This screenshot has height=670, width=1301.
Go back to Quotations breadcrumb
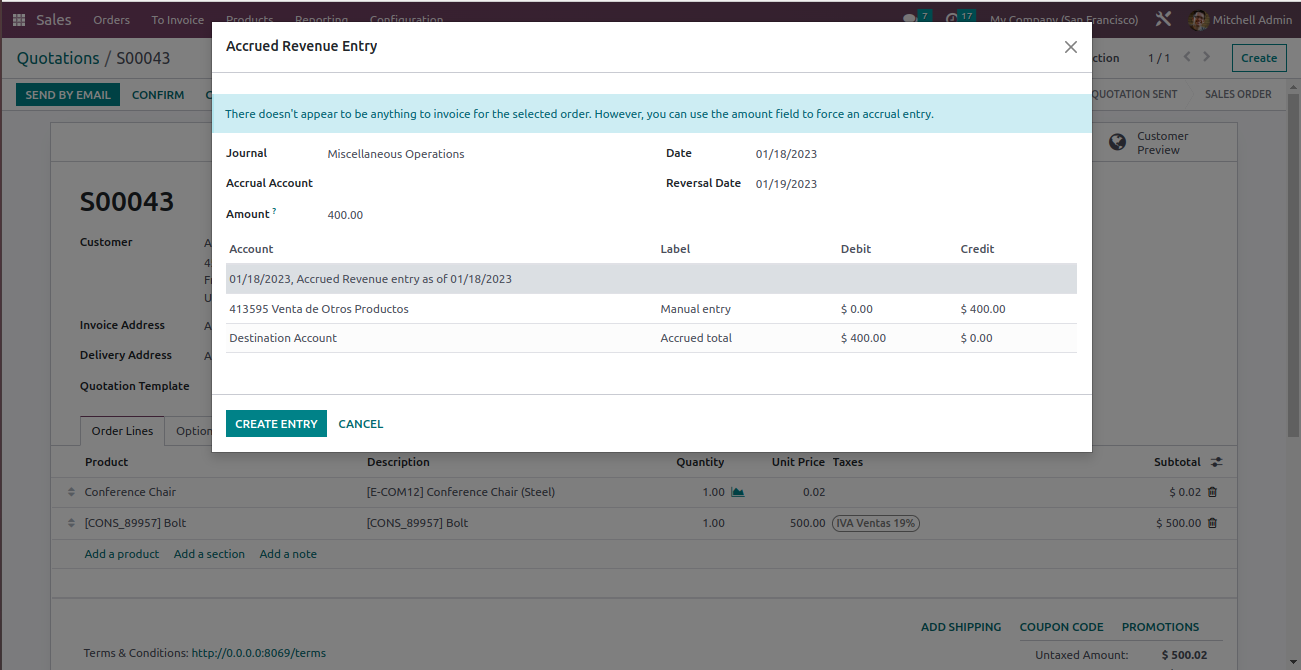point(58,58)
